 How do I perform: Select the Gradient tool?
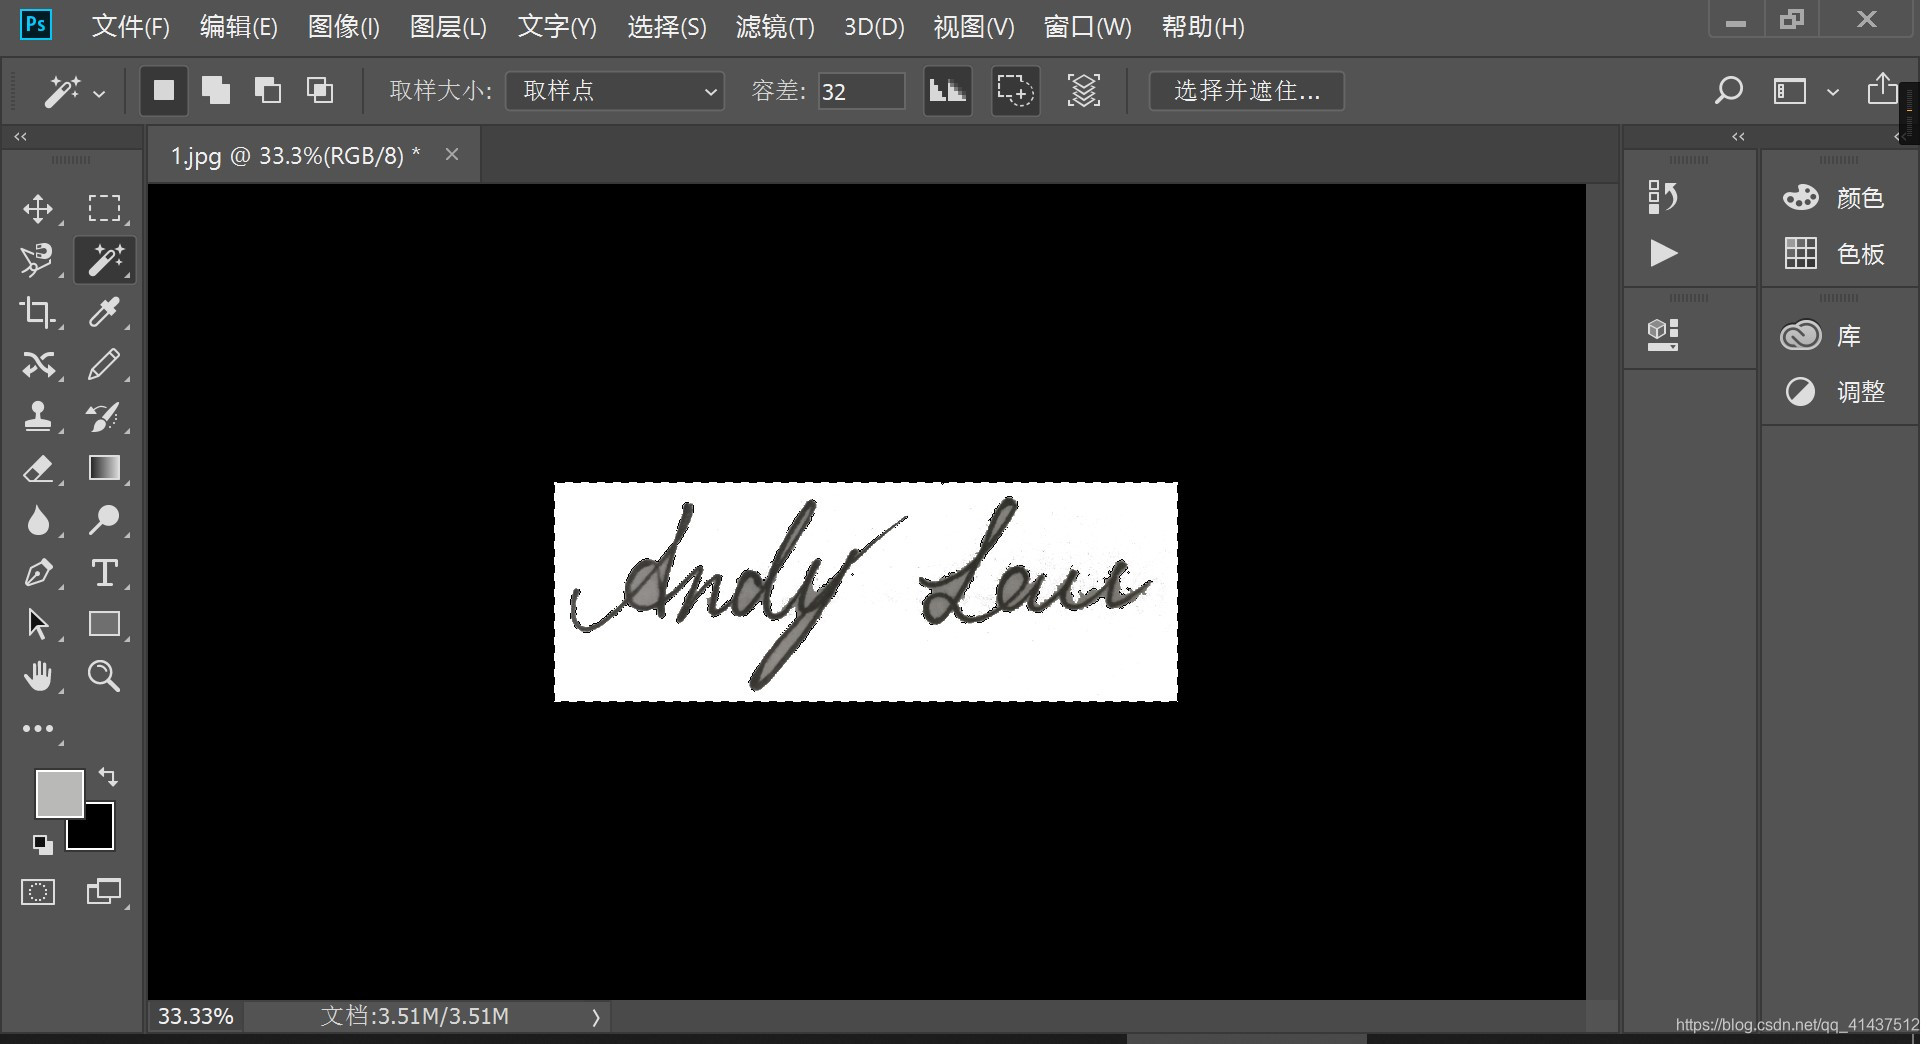tap(104, 469)
